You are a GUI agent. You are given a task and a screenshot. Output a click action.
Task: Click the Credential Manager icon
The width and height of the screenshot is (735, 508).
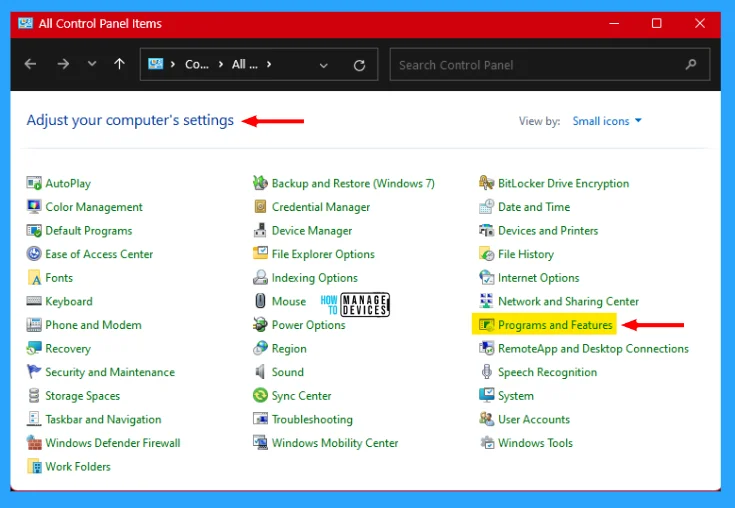tap(260, 206)
